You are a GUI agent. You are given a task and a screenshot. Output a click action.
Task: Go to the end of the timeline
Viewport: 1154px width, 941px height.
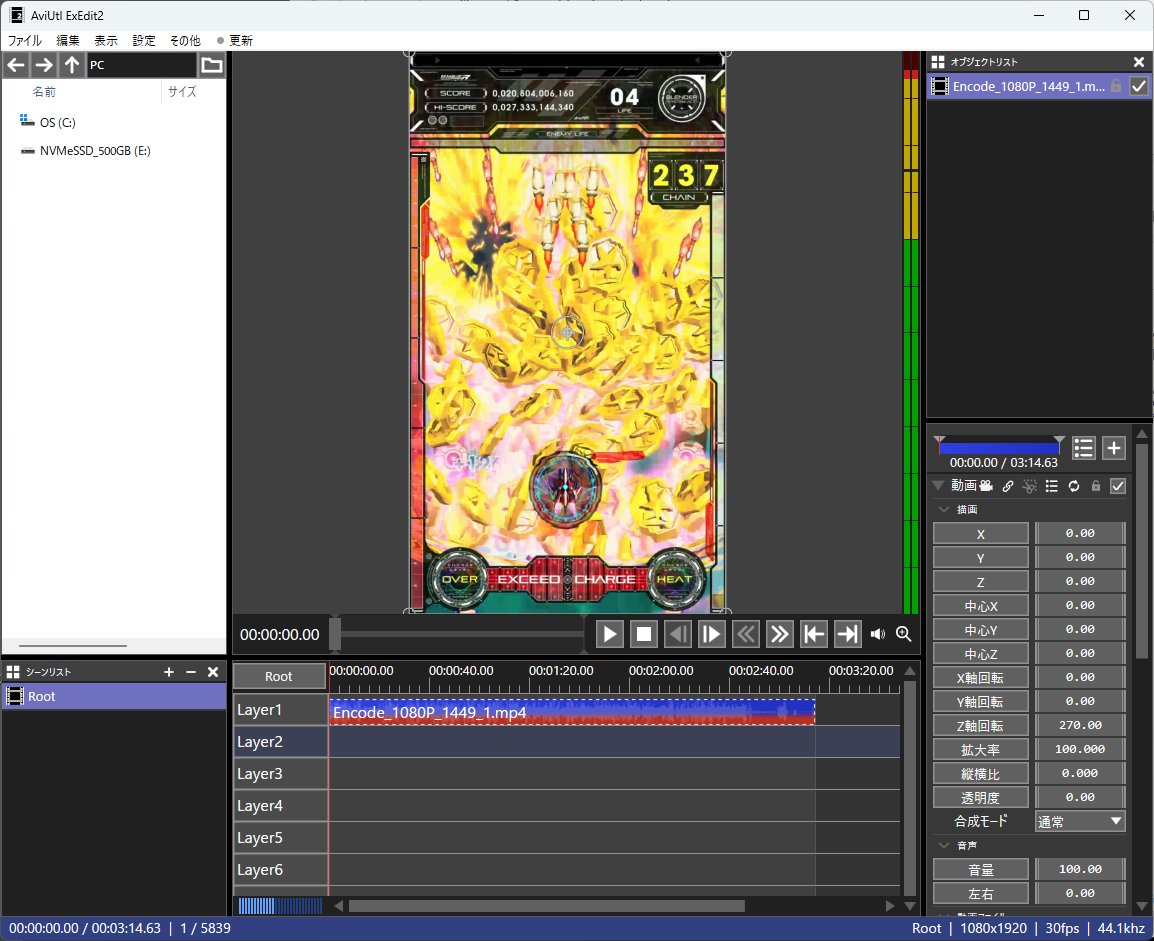(847, 634)
